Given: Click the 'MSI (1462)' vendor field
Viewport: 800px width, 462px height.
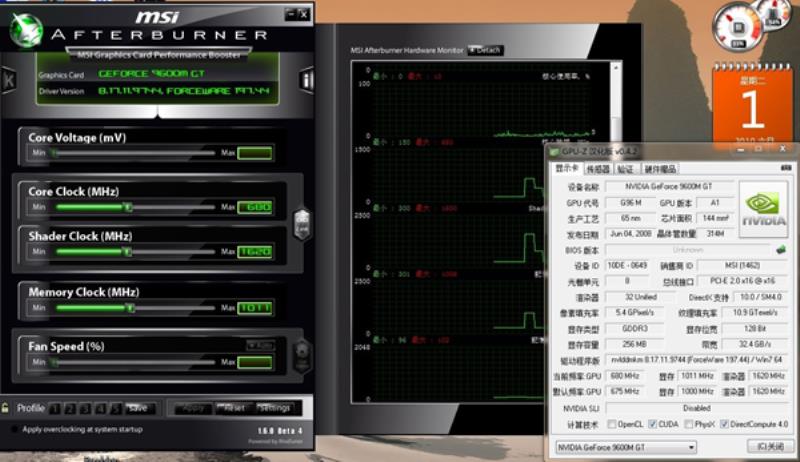Looking at the screenshot, I should 742,266.
